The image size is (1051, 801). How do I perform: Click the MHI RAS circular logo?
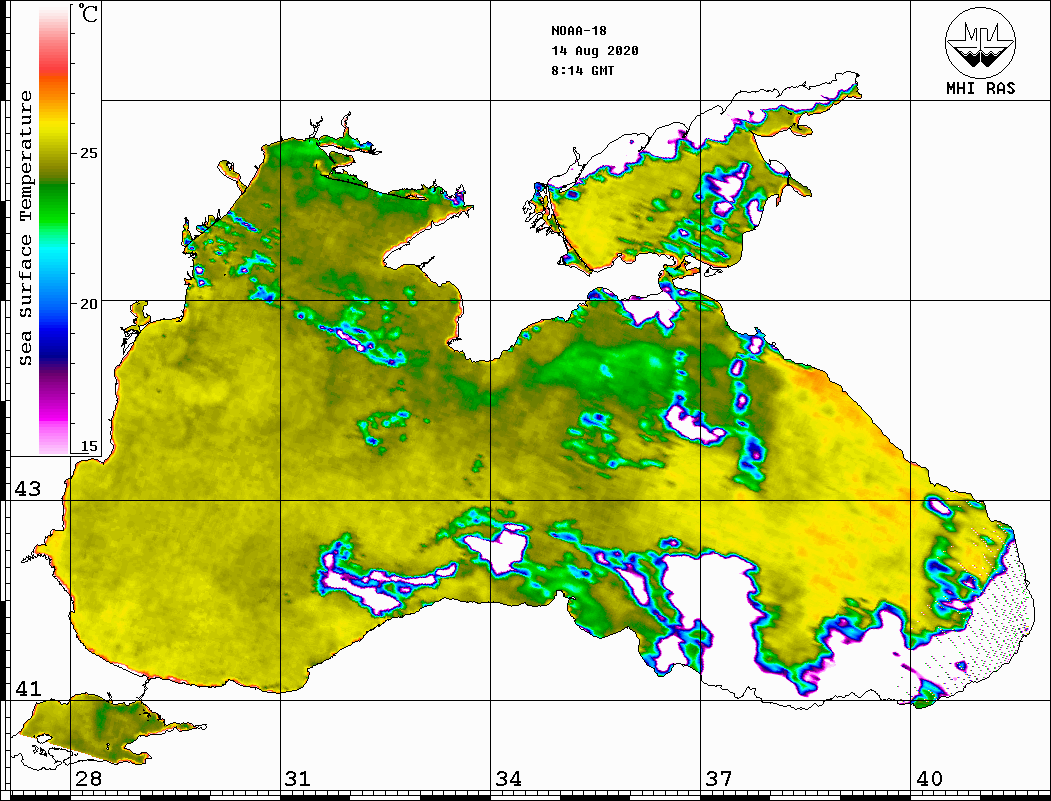point(980,42)
